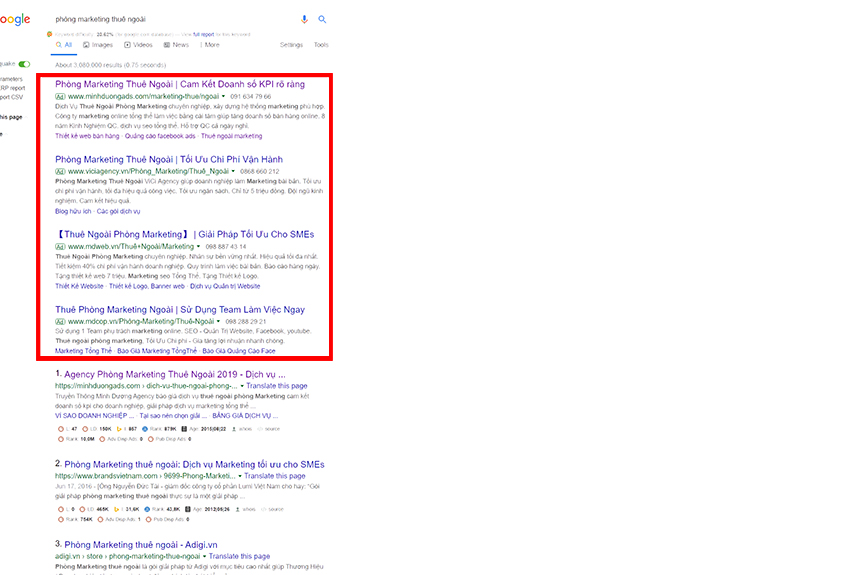
Task: Open sitelink 'Thuê ngoài marketing'
Action: [x=231, y=136]
